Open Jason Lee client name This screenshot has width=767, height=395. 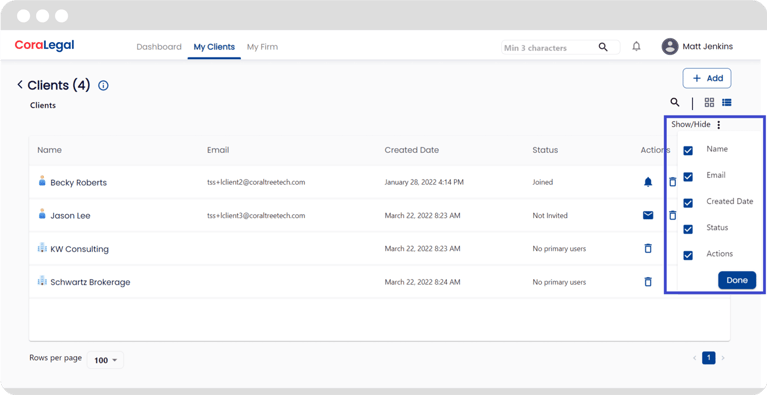coord(70,216)
